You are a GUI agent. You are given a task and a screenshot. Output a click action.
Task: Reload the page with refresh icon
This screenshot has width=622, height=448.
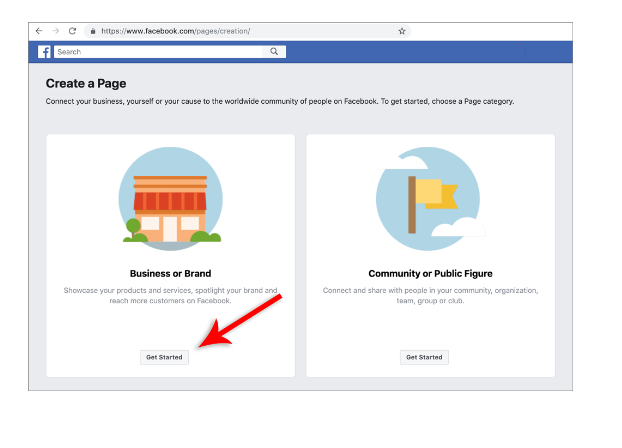(x=72, y=31)
